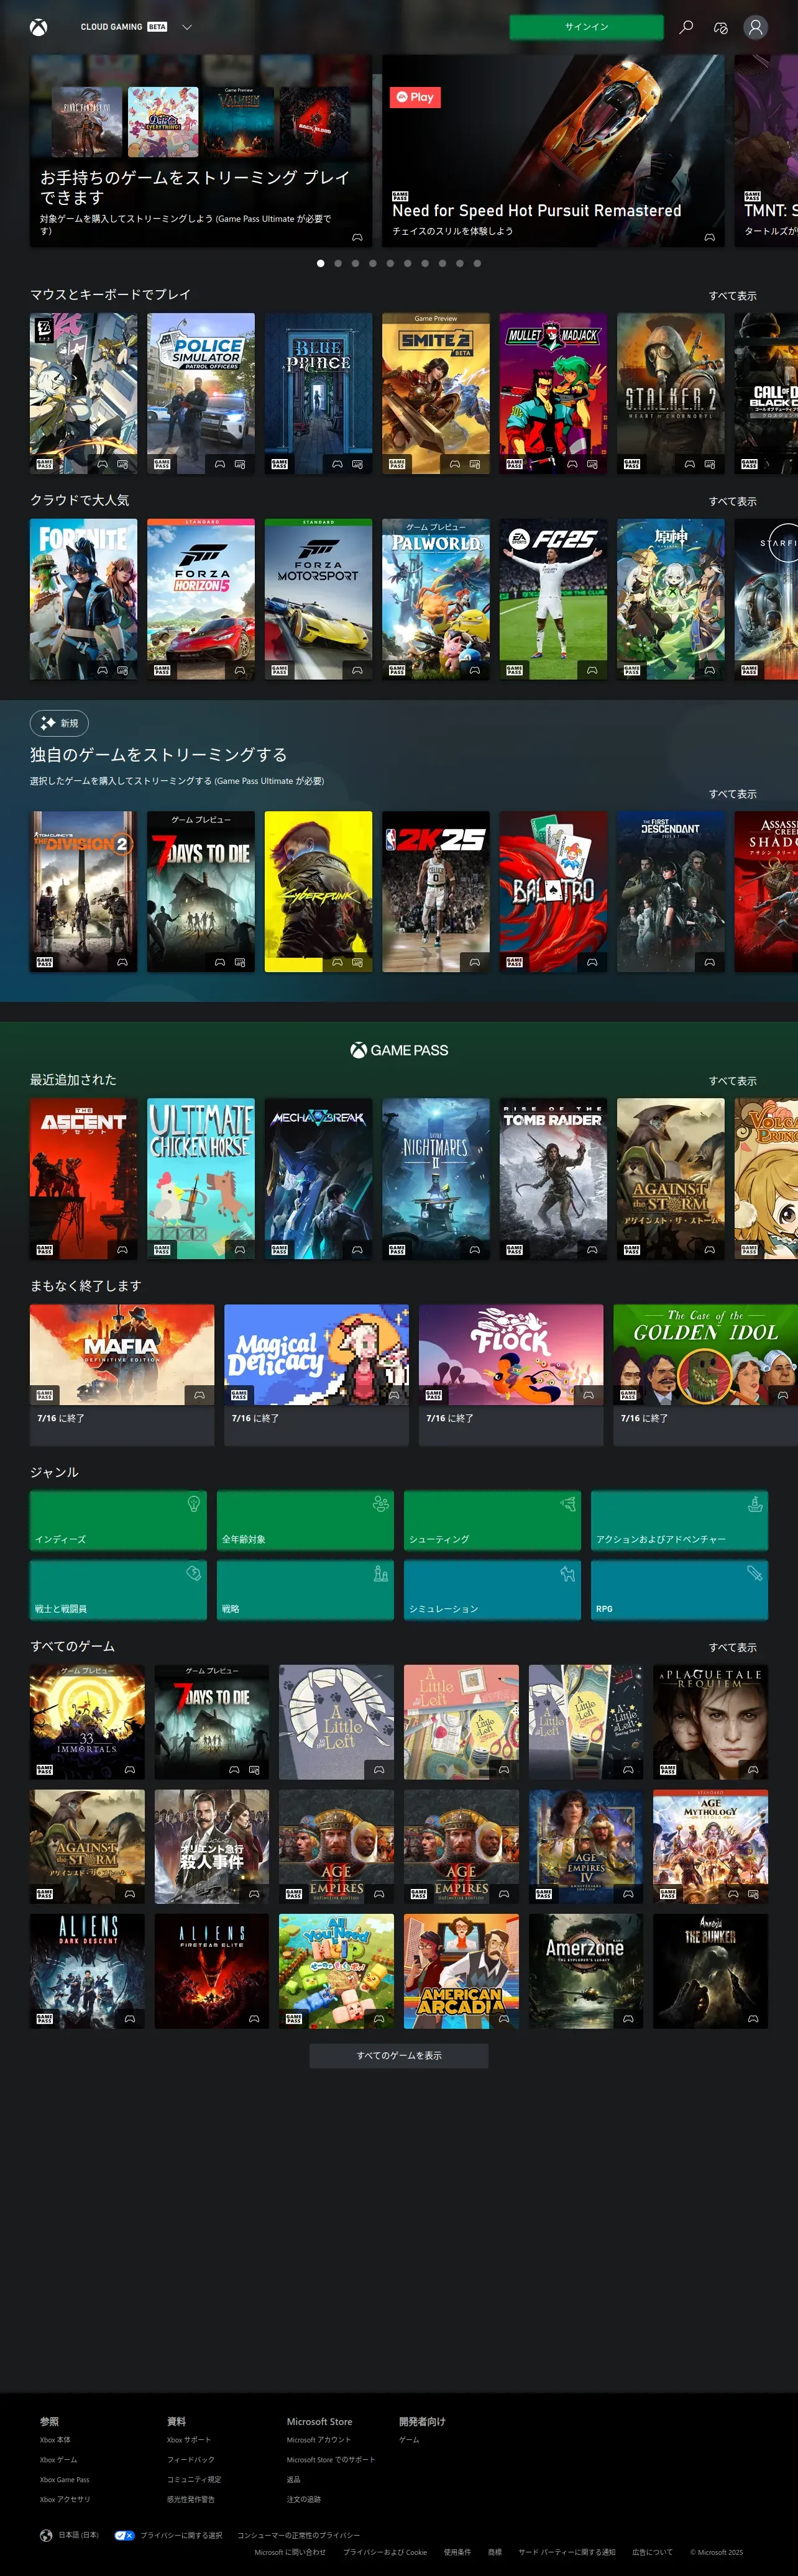This screenshot has height=2576, width=798.
Task: Open Forza Horizon 5 tile
Action: click(201, 599)
